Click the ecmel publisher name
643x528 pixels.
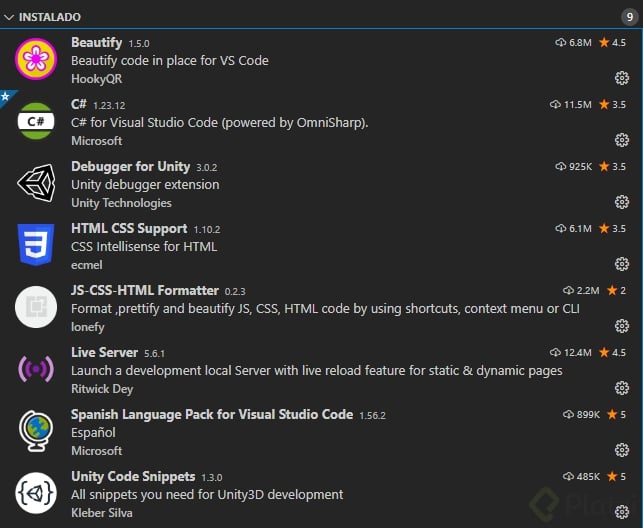[x=87, y=265]
